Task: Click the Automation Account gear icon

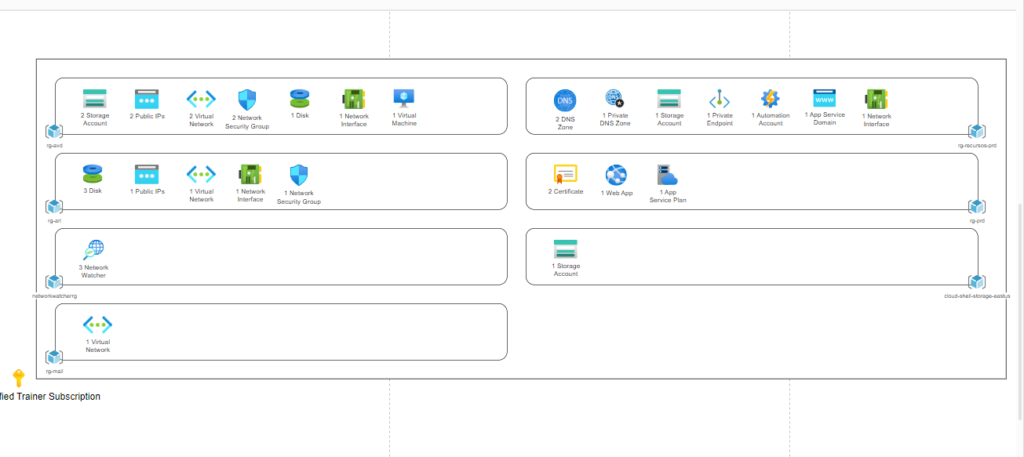Action: (770, 98)
